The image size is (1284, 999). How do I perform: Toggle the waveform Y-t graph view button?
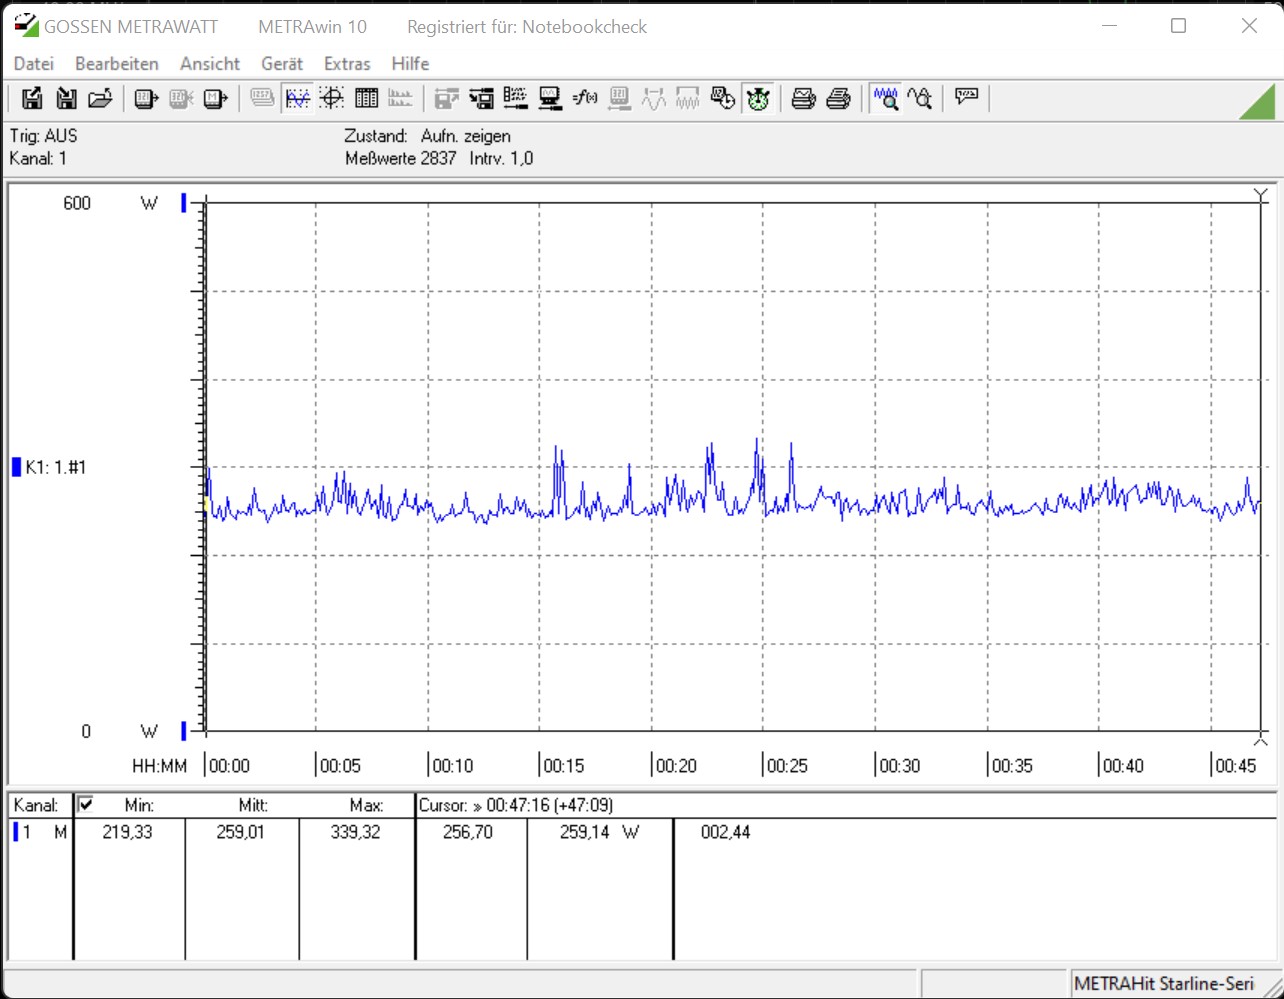click(298, 98)
